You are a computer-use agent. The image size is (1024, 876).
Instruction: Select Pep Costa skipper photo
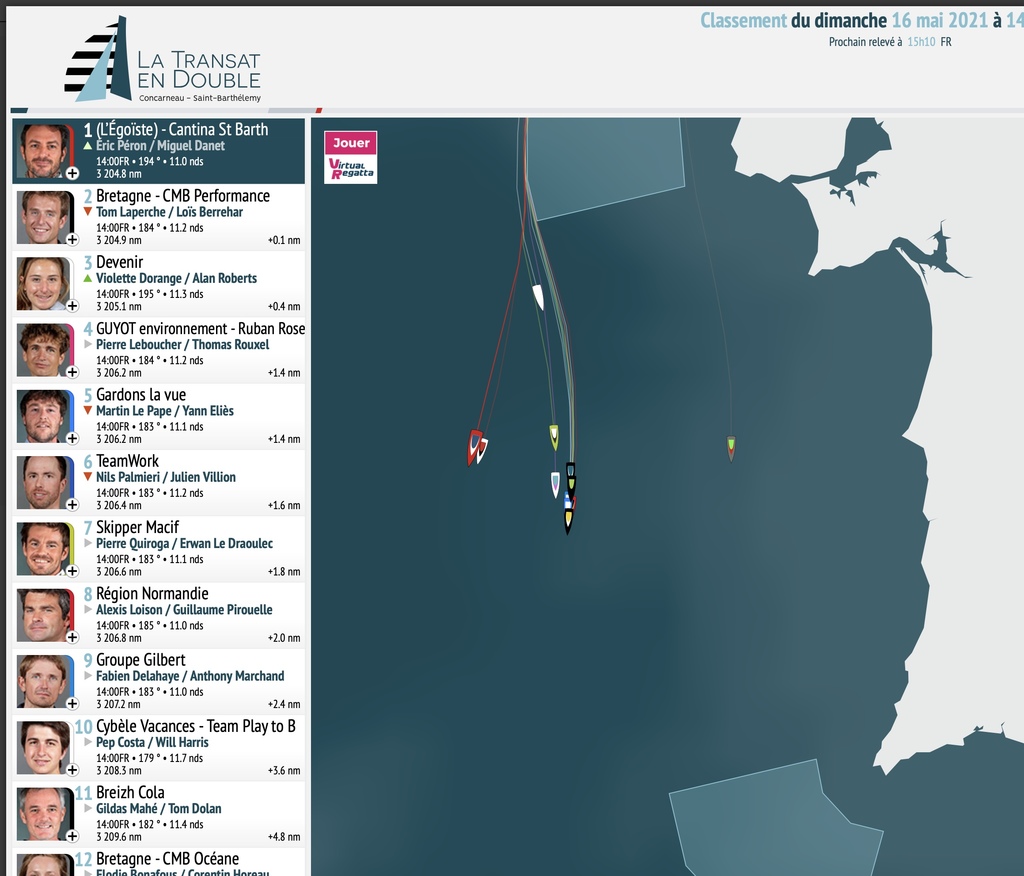pyautogui.click(x=43, y=748)
